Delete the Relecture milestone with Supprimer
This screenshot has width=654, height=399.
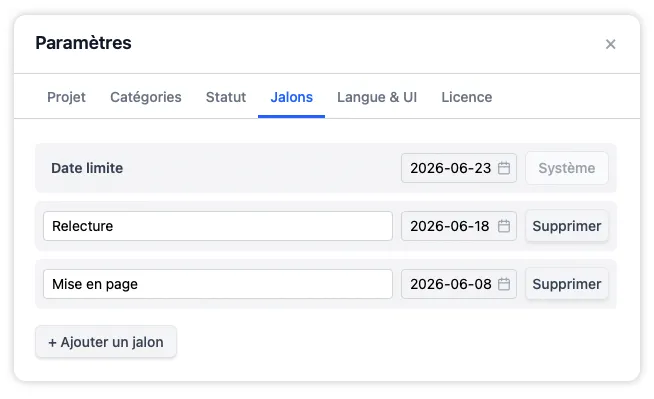[566, 226]
